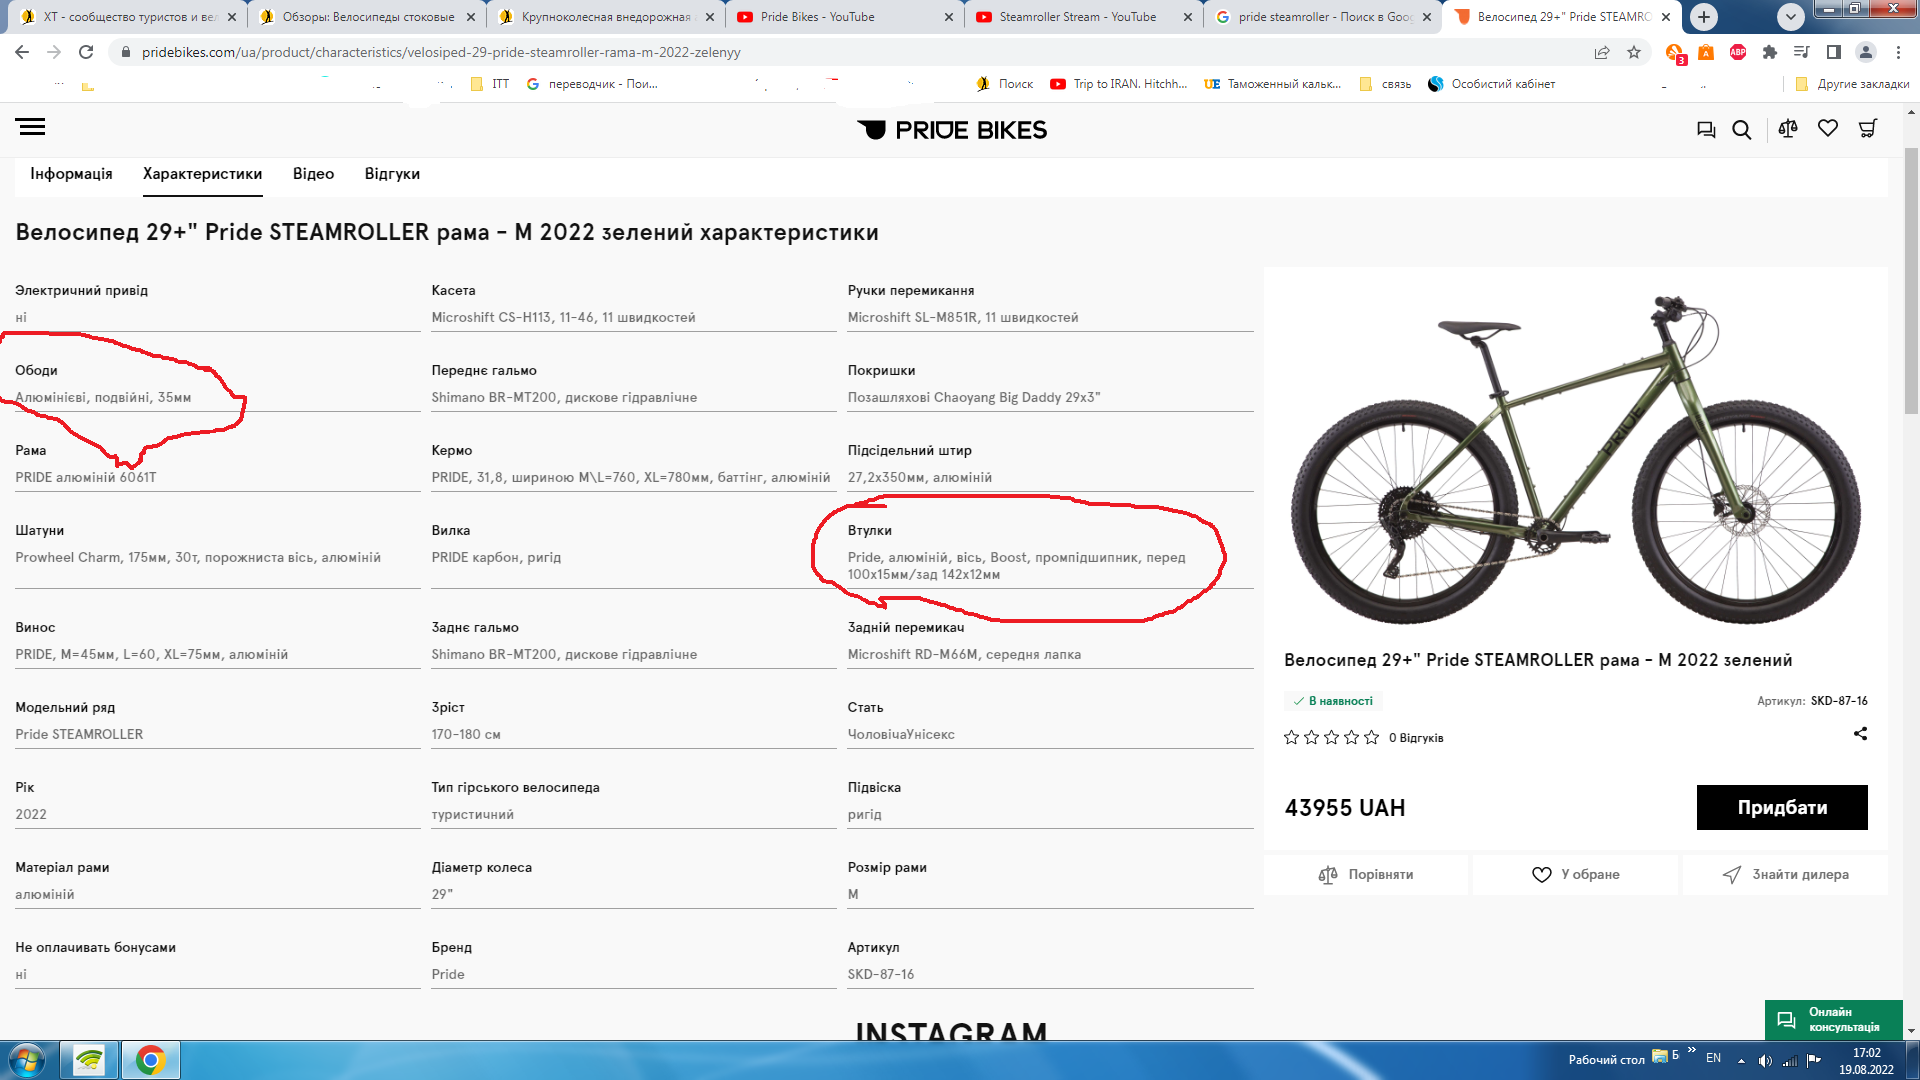Viewport: 1920px width, 1080px height.
Task: Open the tab search dropdown arrow
Action: click(1791, 17)
